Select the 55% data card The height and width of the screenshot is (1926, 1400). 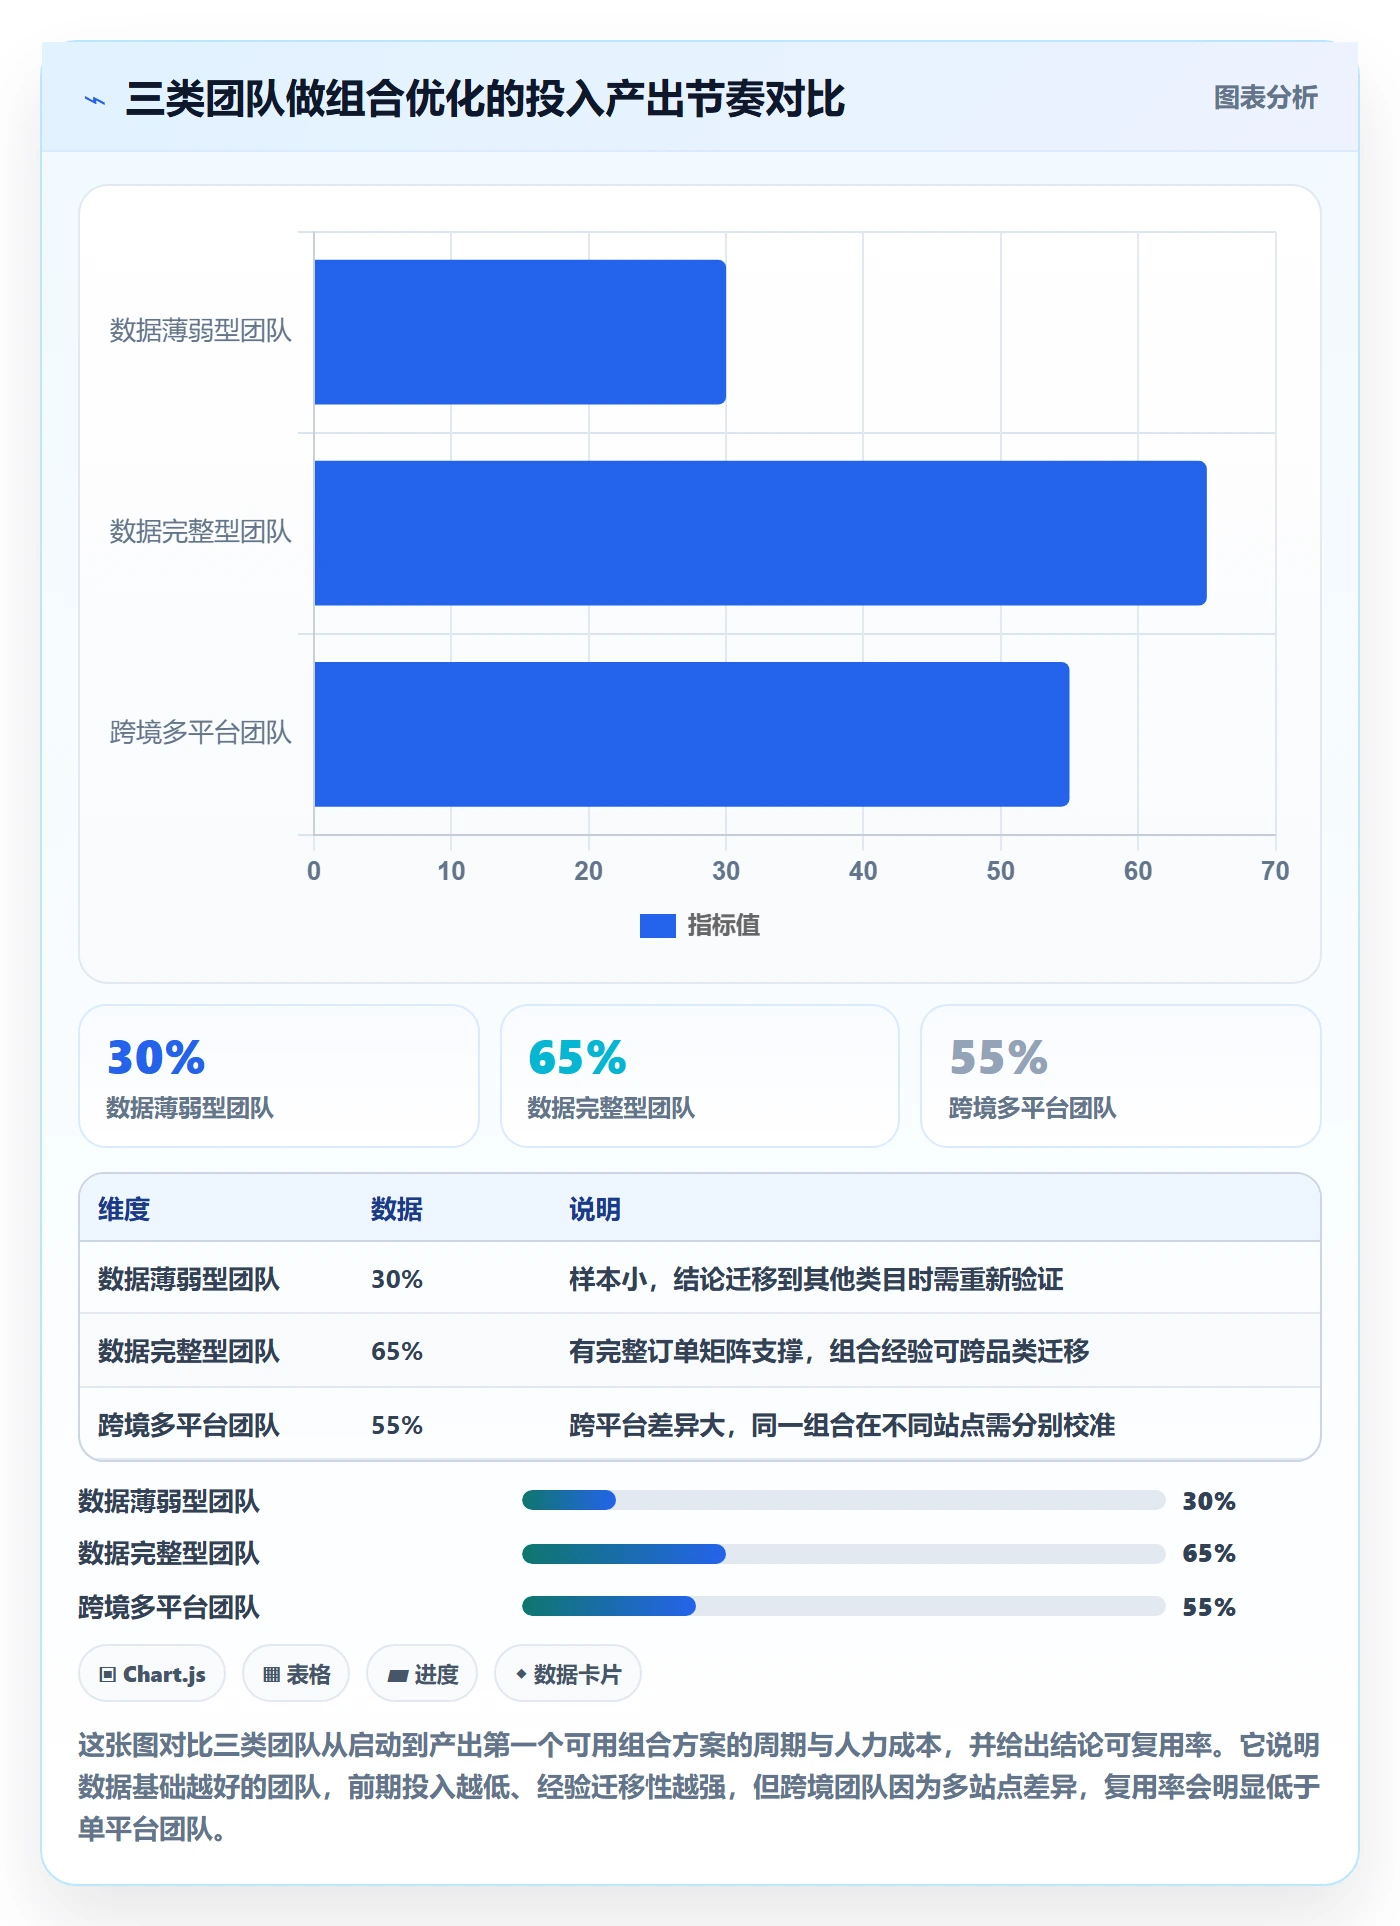point(1120,1076)
